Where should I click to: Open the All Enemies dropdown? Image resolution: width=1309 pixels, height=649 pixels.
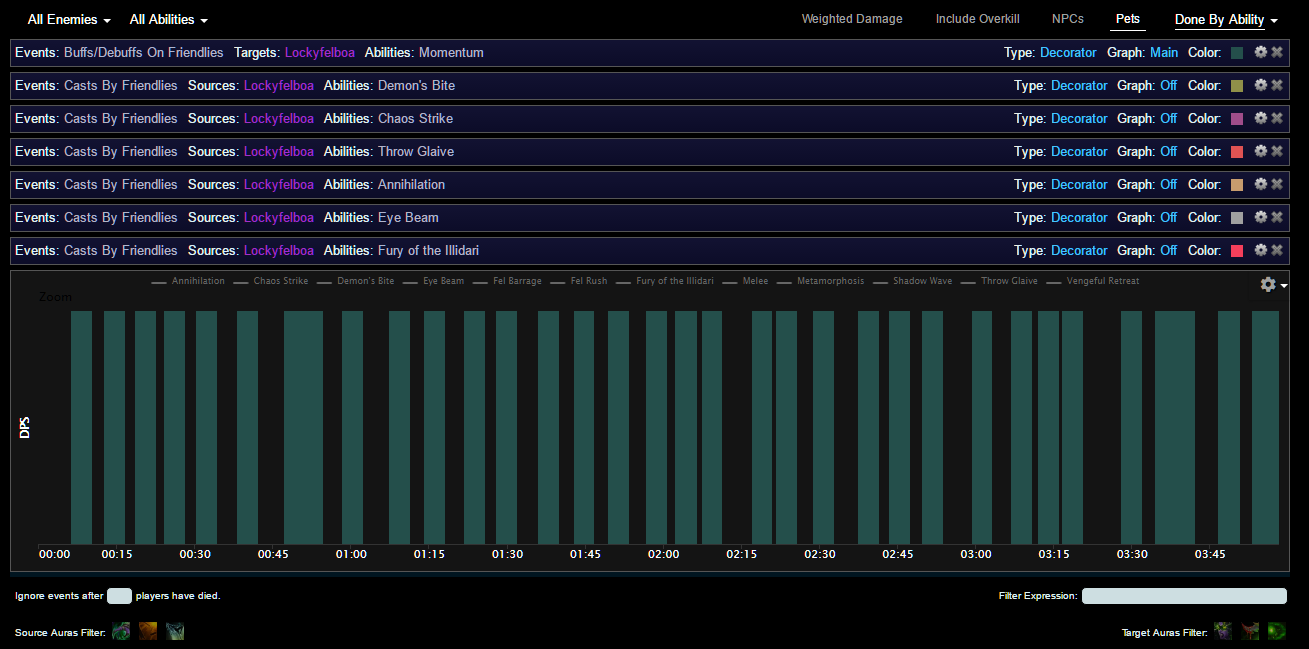69,20
